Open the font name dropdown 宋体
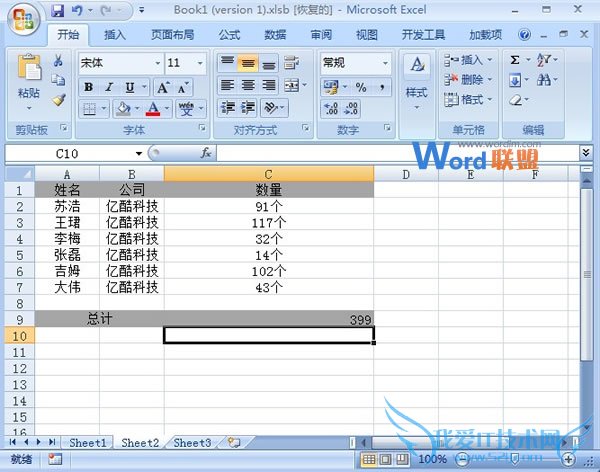The height and width of the screenshot is (472, 600). point(158,63)
